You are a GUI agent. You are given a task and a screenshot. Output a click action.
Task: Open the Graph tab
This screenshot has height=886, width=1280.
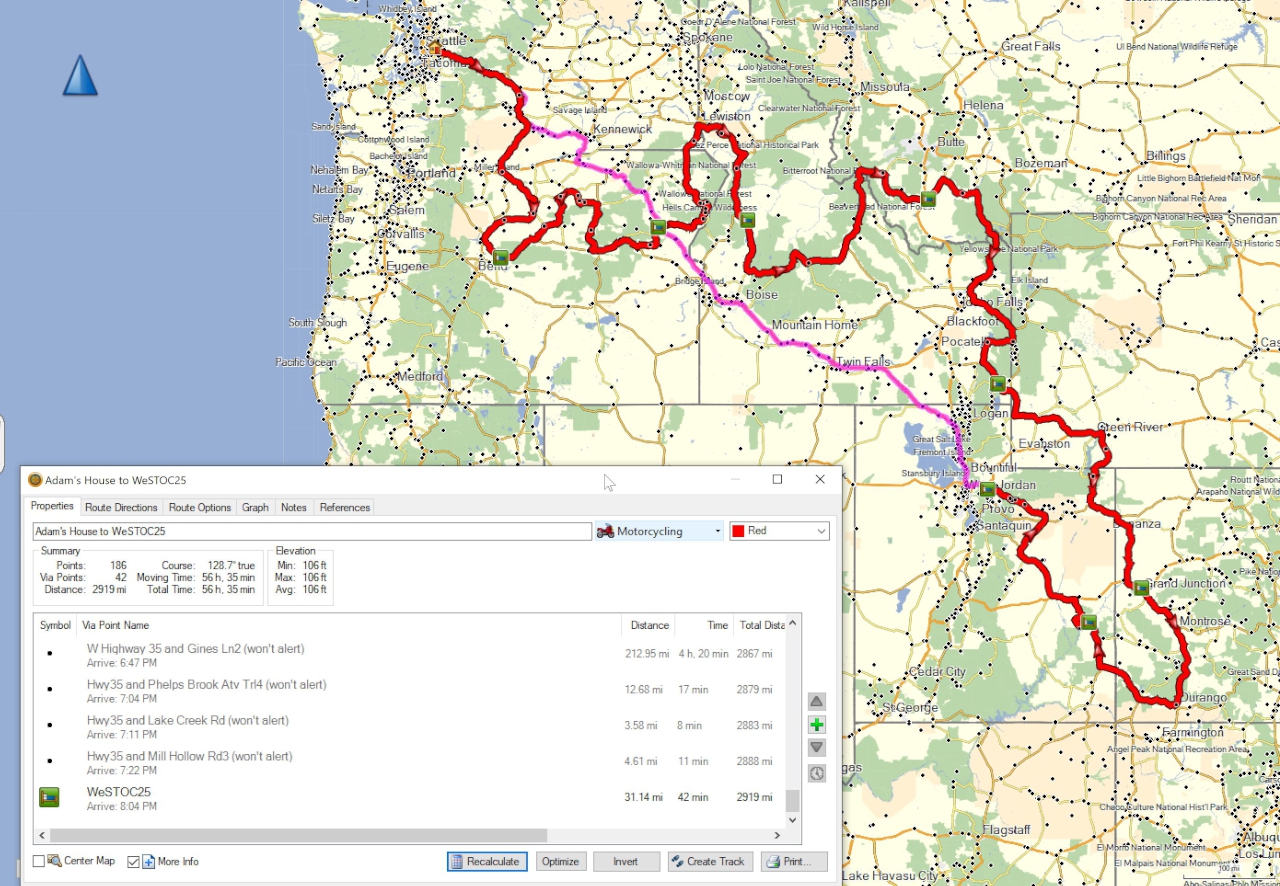pyautogui.click(x=255, y=507)
